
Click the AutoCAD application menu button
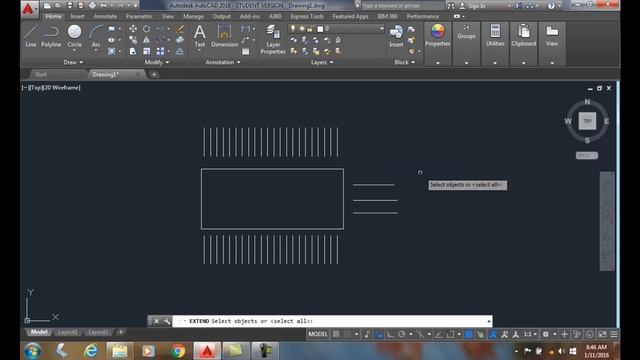pos(29,9)
